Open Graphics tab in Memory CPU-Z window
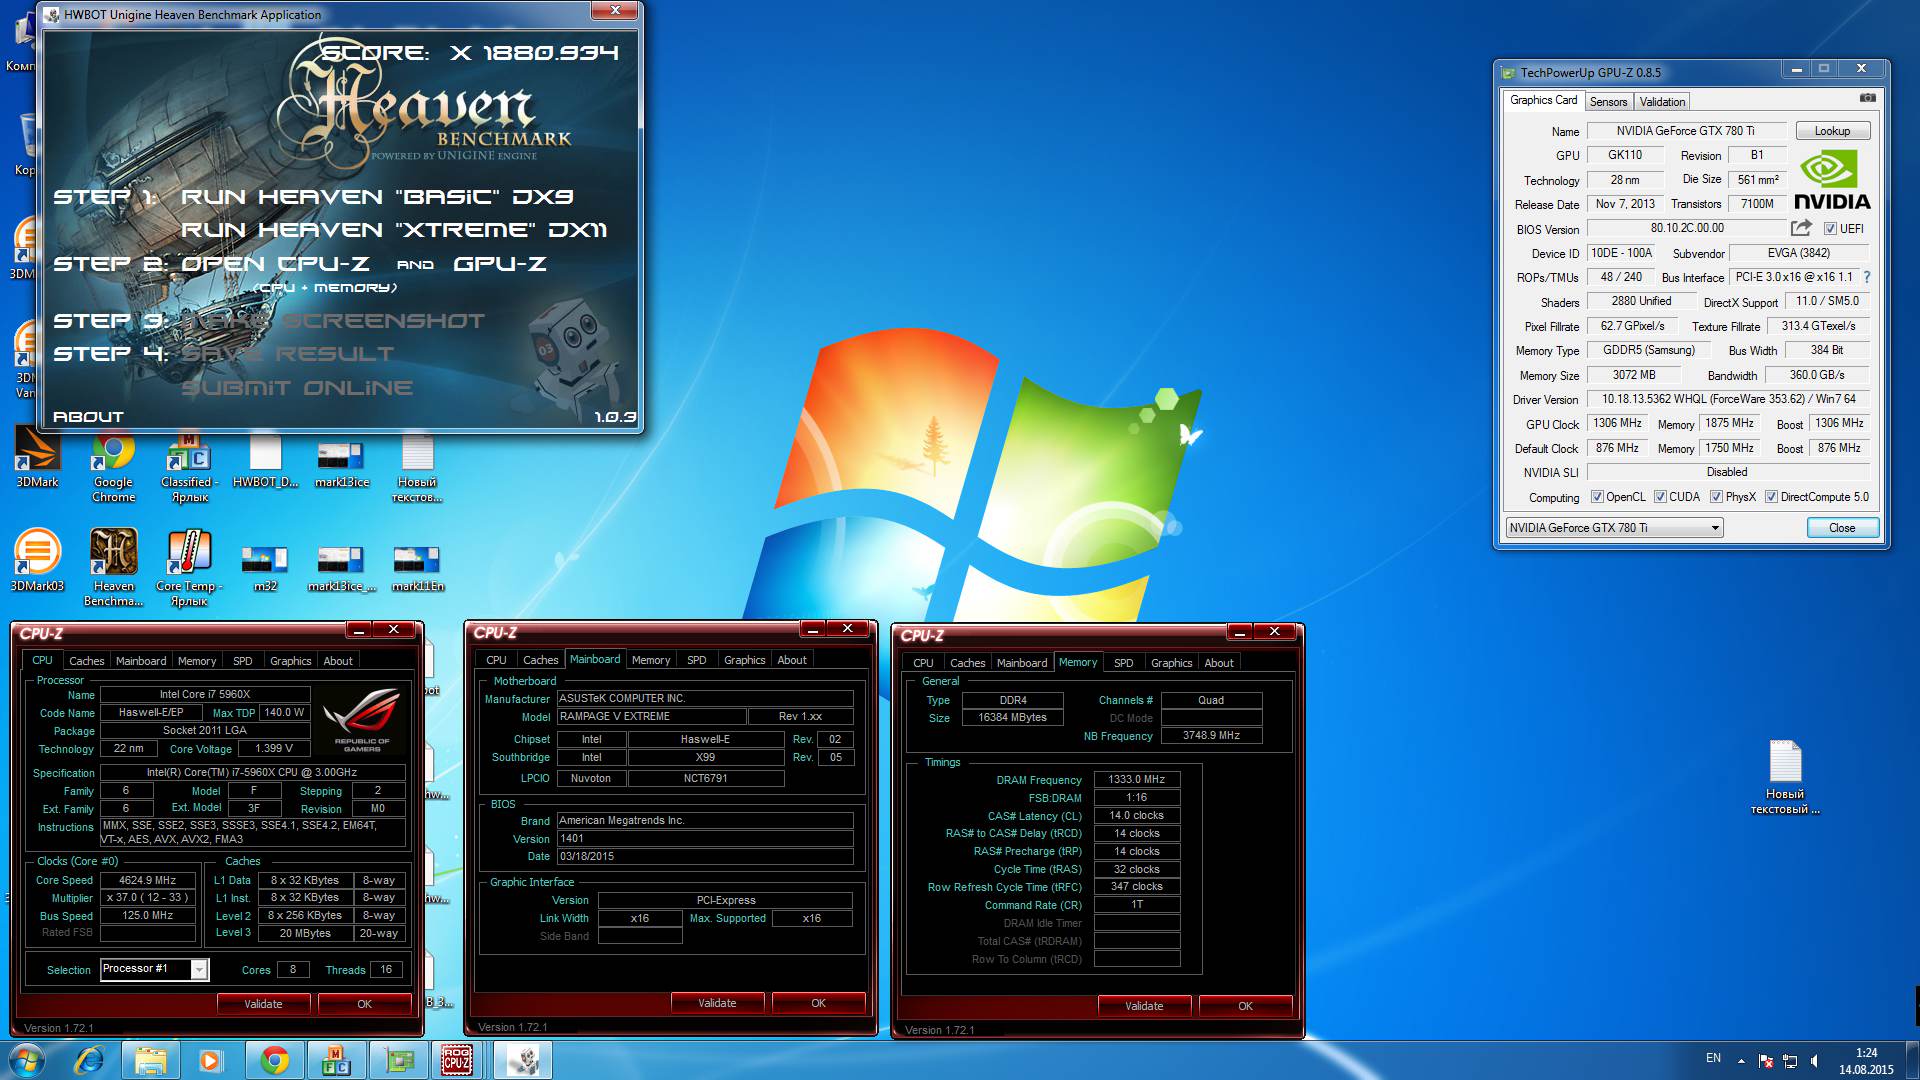 point(1171,663)
